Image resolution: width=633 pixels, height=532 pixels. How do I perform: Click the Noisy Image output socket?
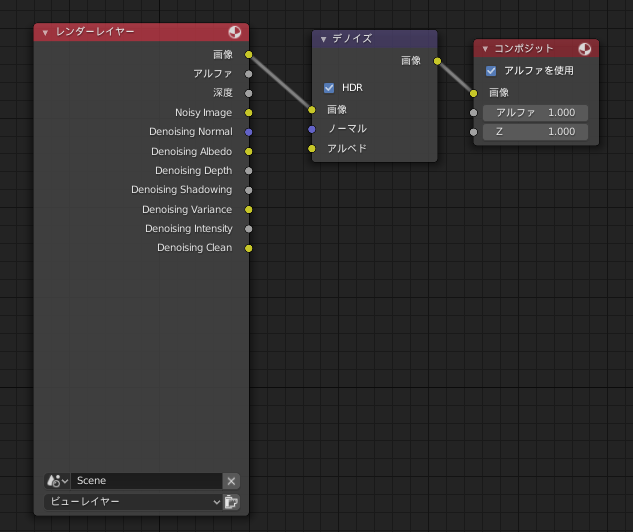[x=249, y=113]
